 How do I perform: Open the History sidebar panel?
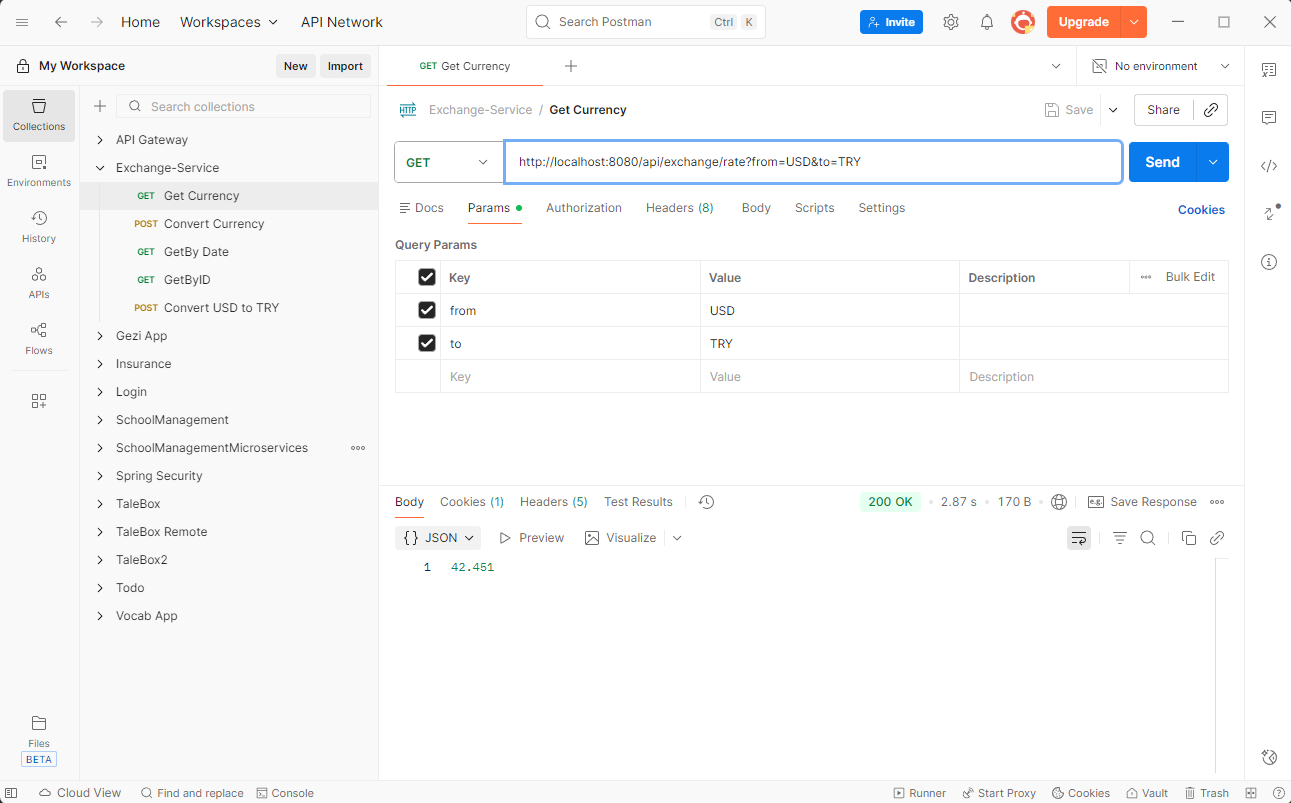(x=39, y=226)
